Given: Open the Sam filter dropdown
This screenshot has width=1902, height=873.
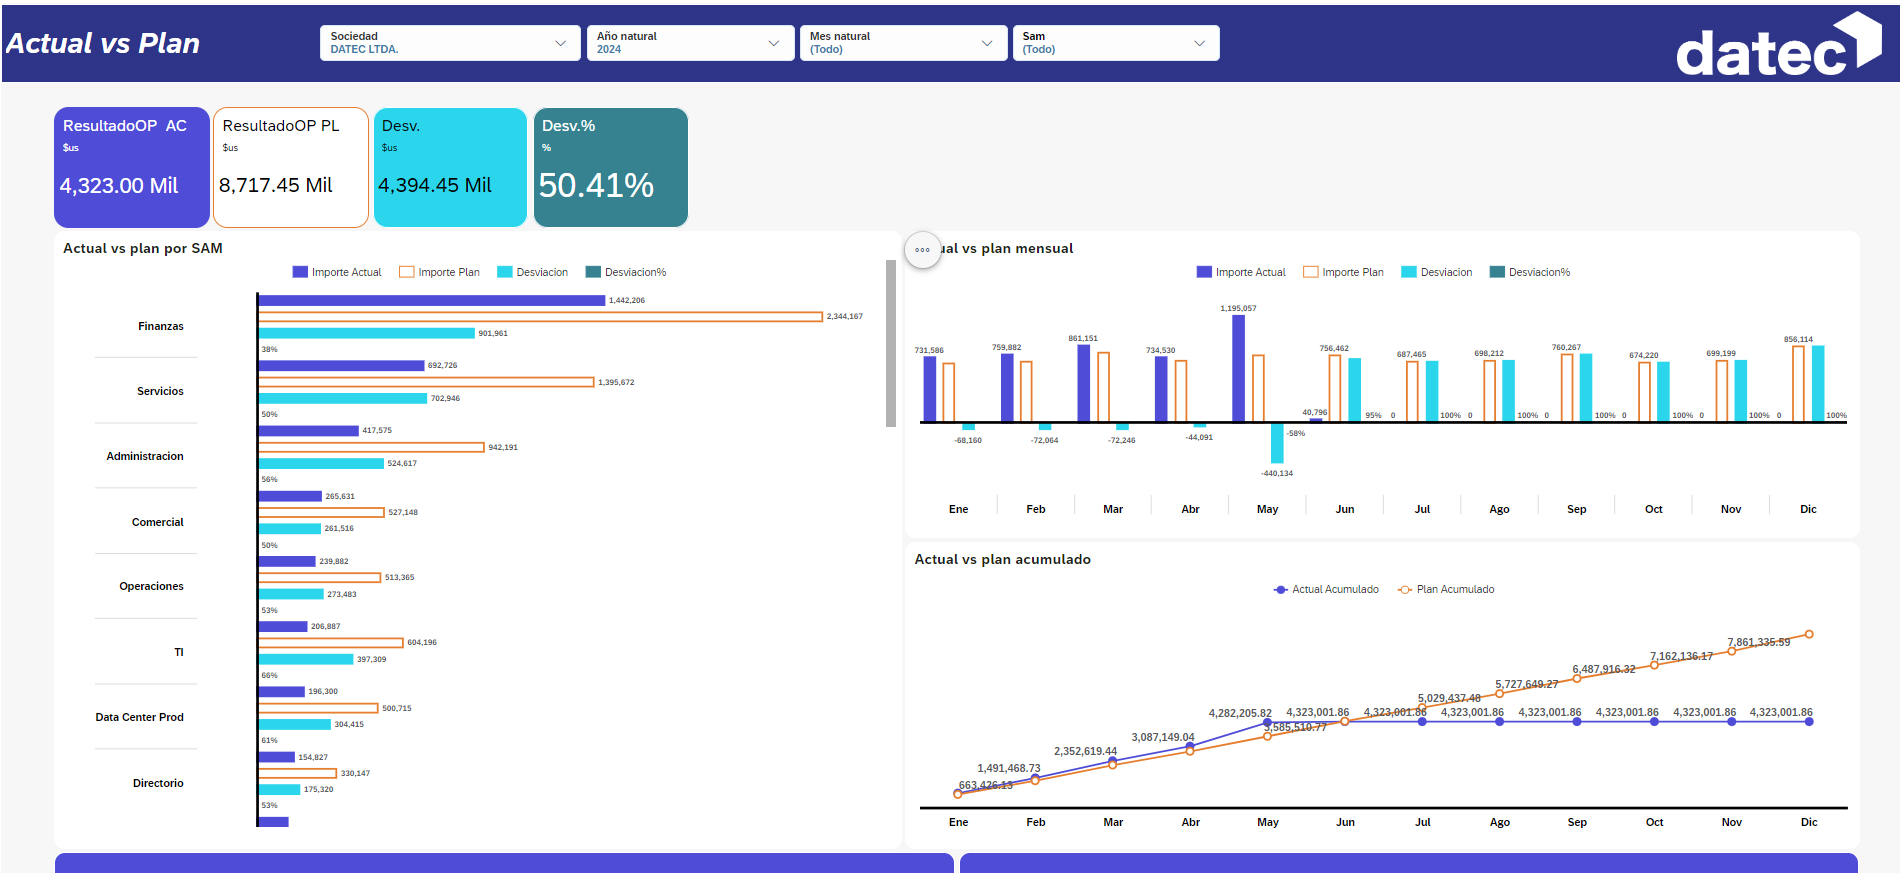Looking at the screenshot, I should tap(1115, 43).
